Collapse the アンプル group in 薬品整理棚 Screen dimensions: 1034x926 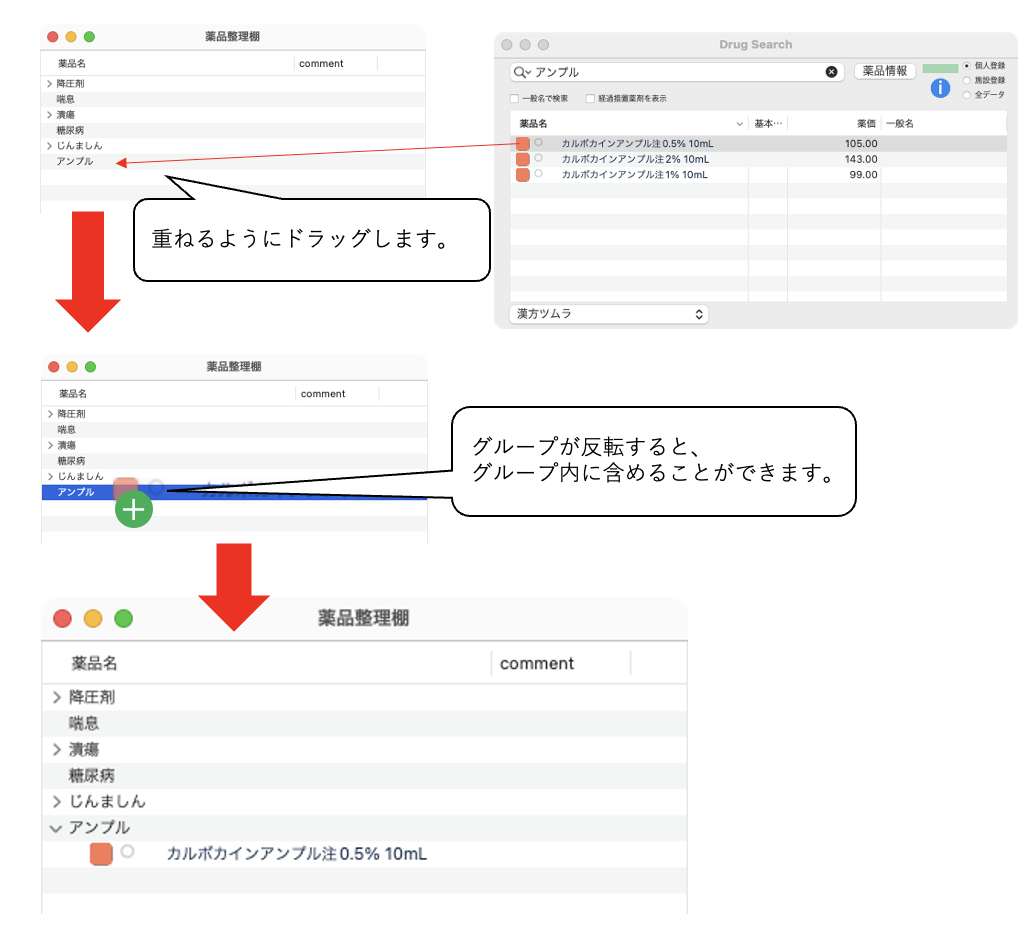click(x=57, y=828)
